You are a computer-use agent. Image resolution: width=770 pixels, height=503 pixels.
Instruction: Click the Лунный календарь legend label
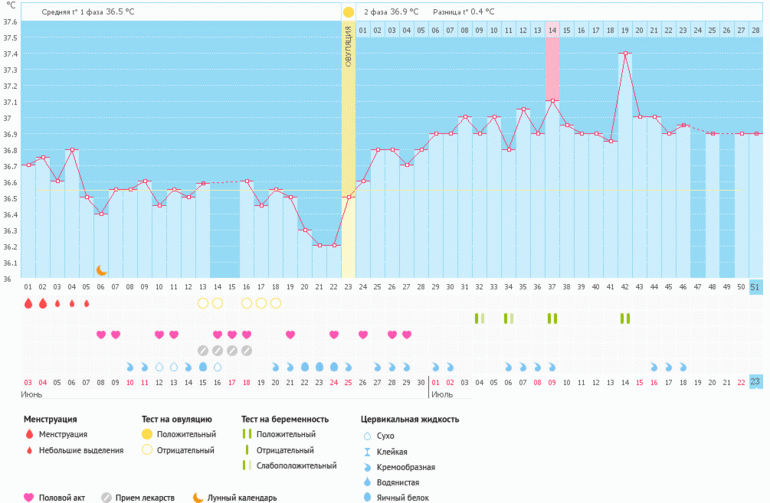point(242,497)
